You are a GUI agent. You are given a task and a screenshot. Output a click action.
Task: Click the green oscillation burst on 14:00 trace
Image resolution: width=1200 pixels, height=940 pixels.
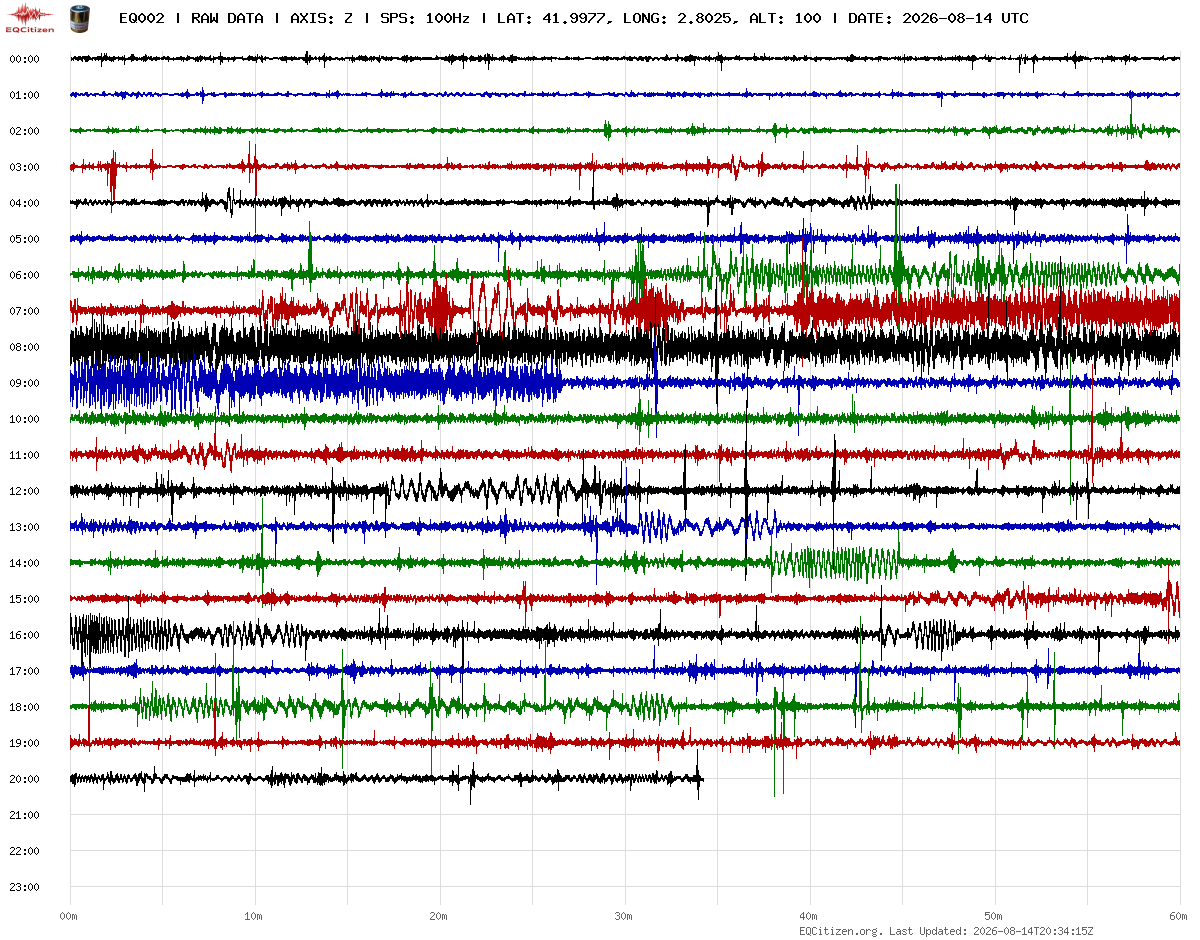tap(835, 563)
